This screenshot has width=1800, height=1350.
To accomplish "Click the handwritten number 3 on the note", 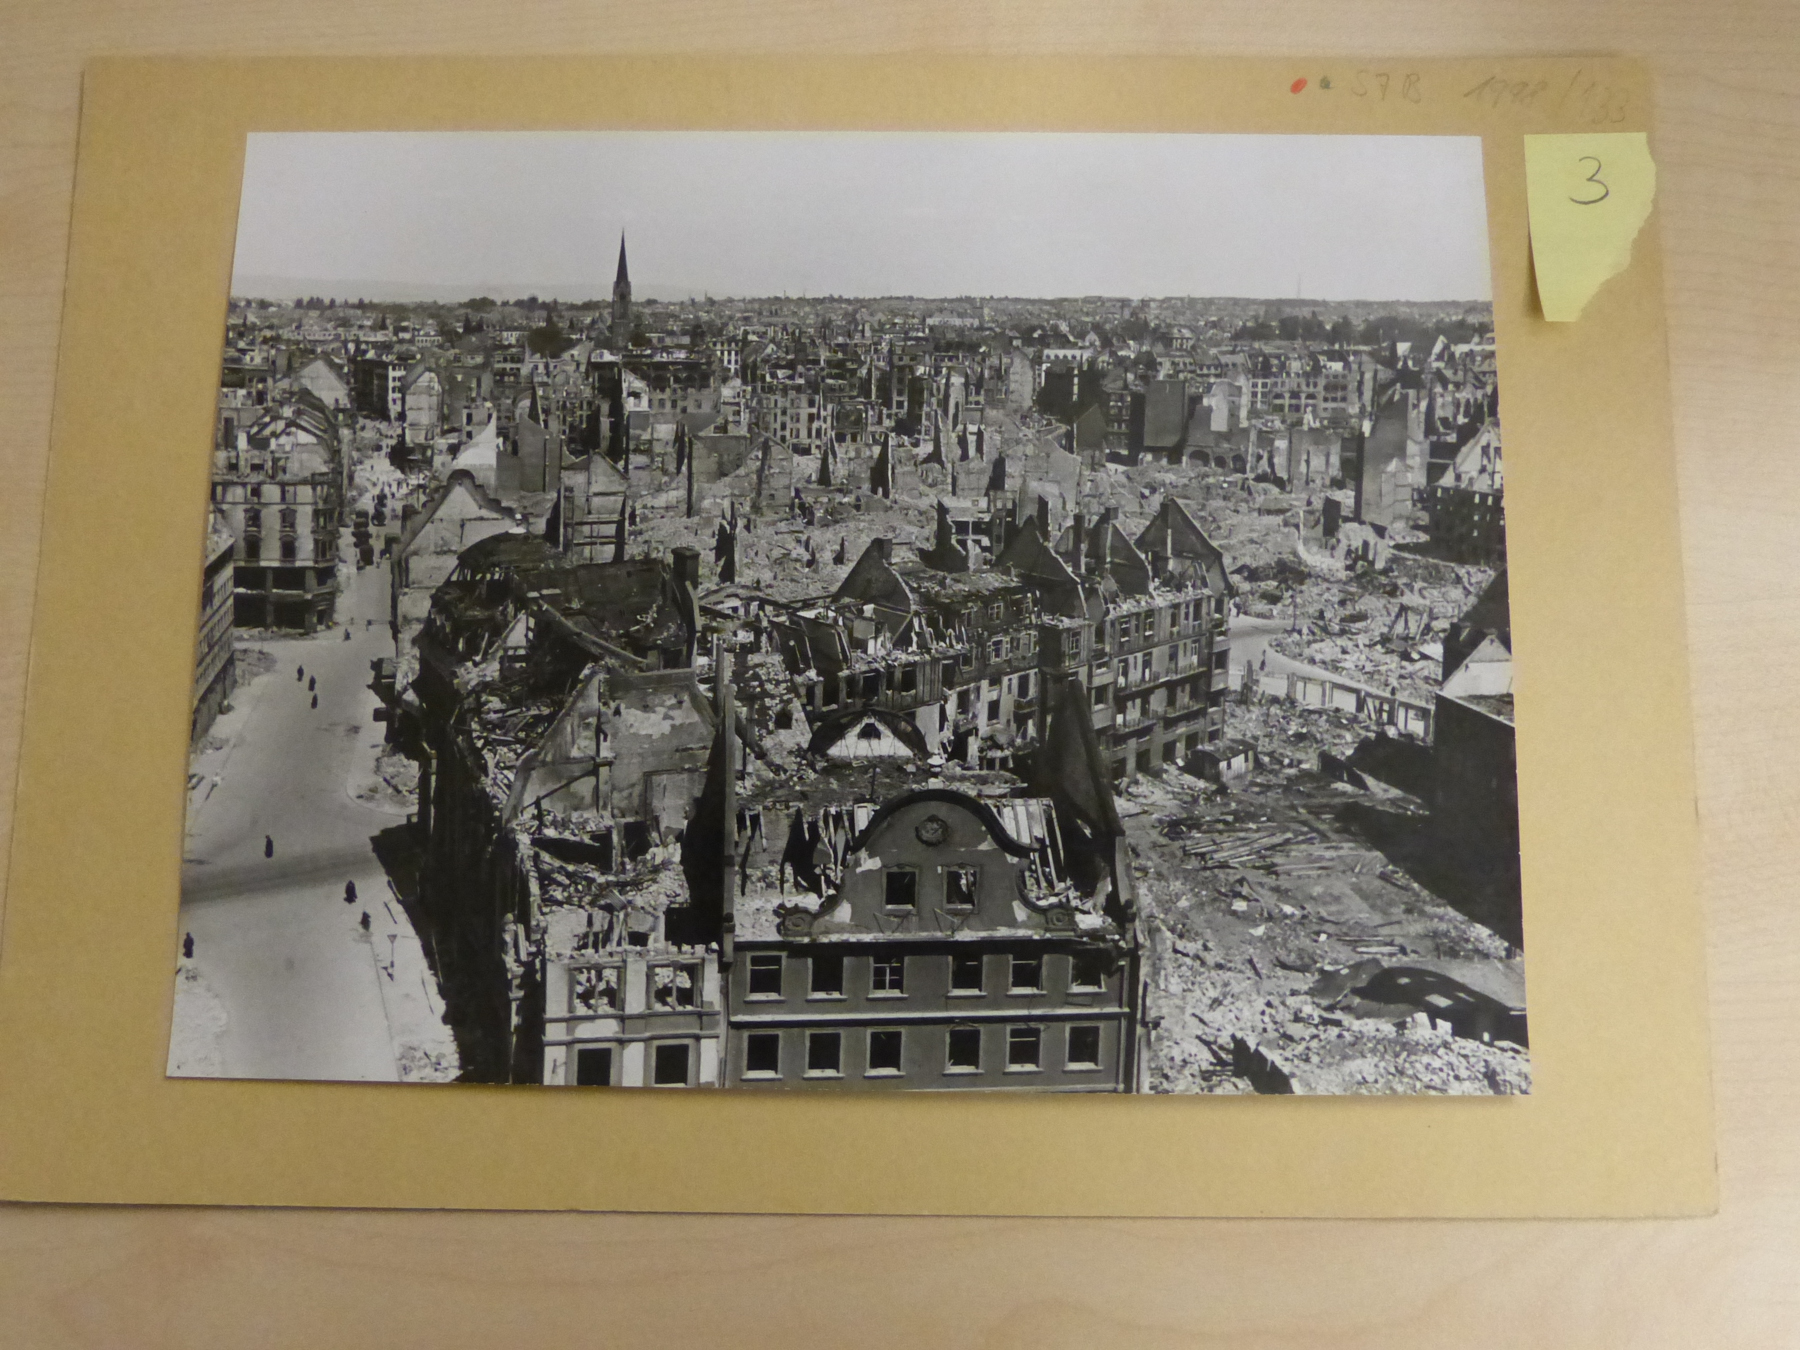I will pos(1588,182).
